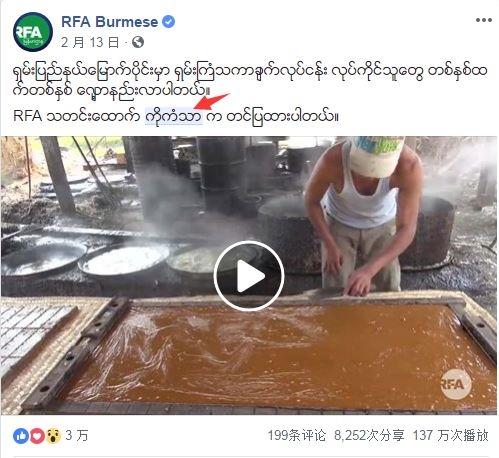499x458 pixels.
Task: Click the red arrow annotation
Action: click(x=212, y=101)
